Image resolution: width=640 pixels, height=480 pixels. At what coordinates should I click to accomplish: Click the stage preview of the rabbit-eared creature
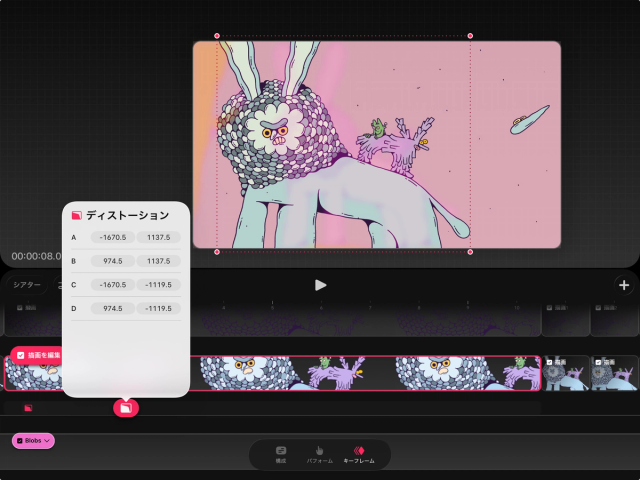click(377, 144)
